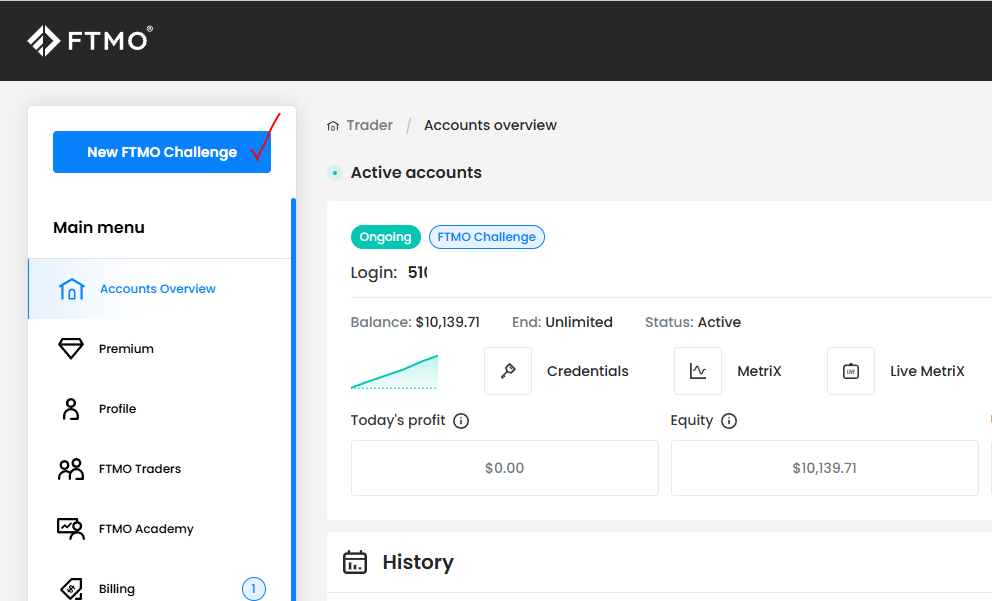Click the Live MetriX icon button
992x601 pixels.
point(851,371)
